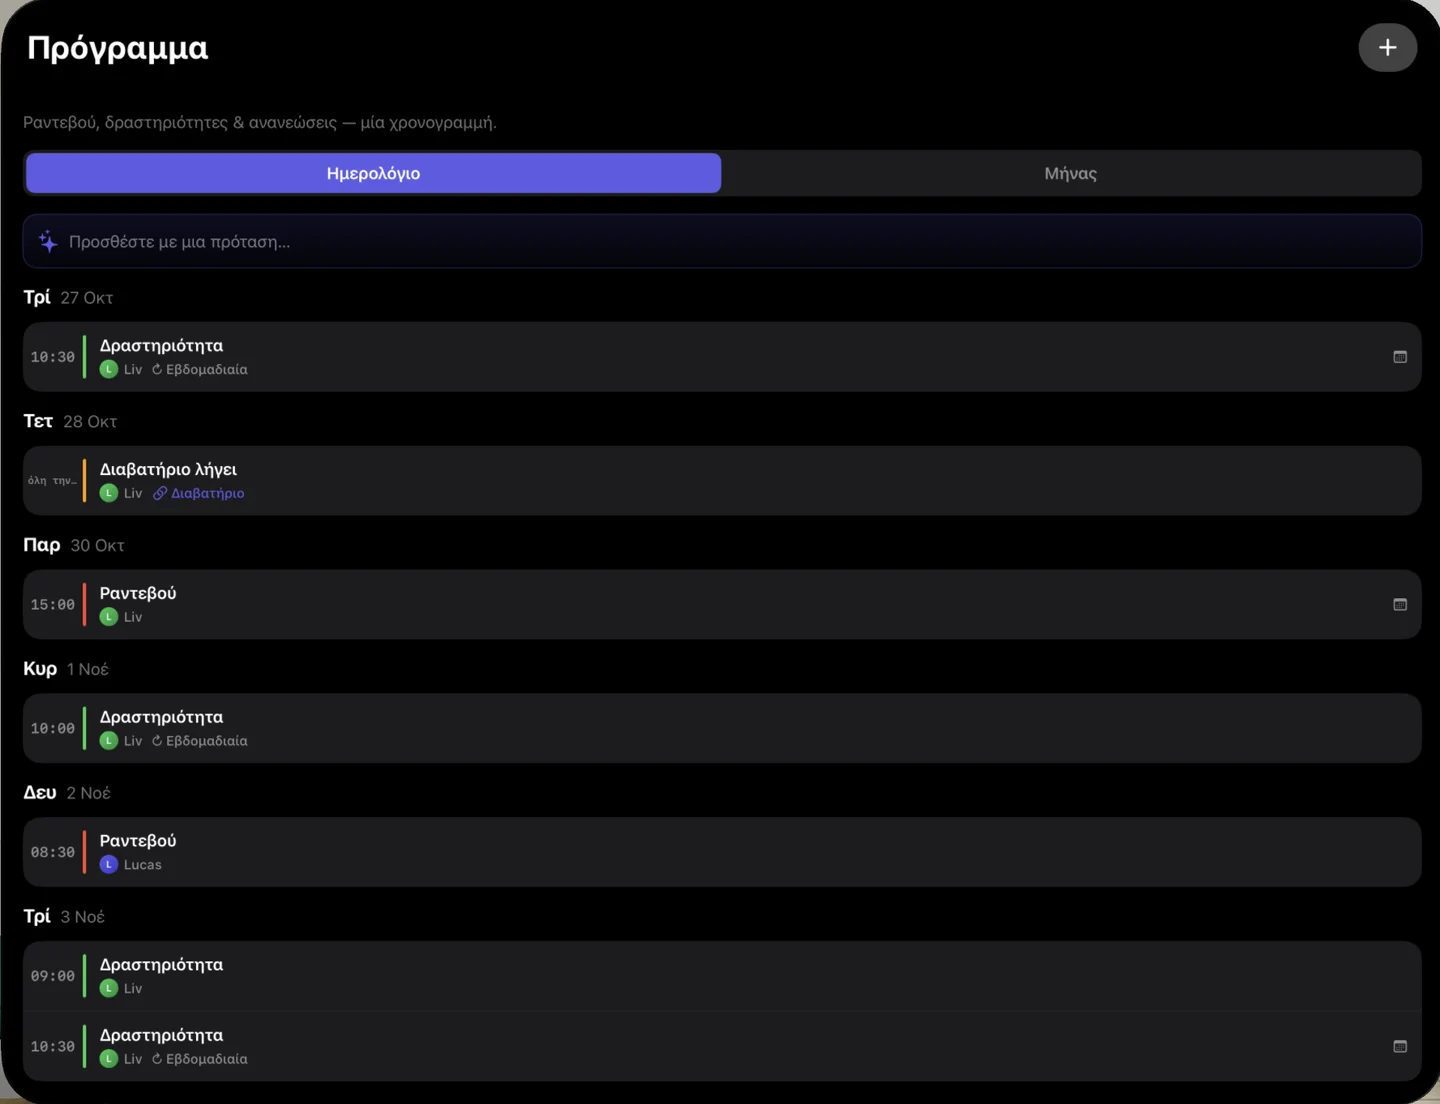The width and height of the screenshot is (1440, 1104).
Task: Open Δραστηριότητα at 09:00 on 3 Νοέ
Action: tap(722, 976)
